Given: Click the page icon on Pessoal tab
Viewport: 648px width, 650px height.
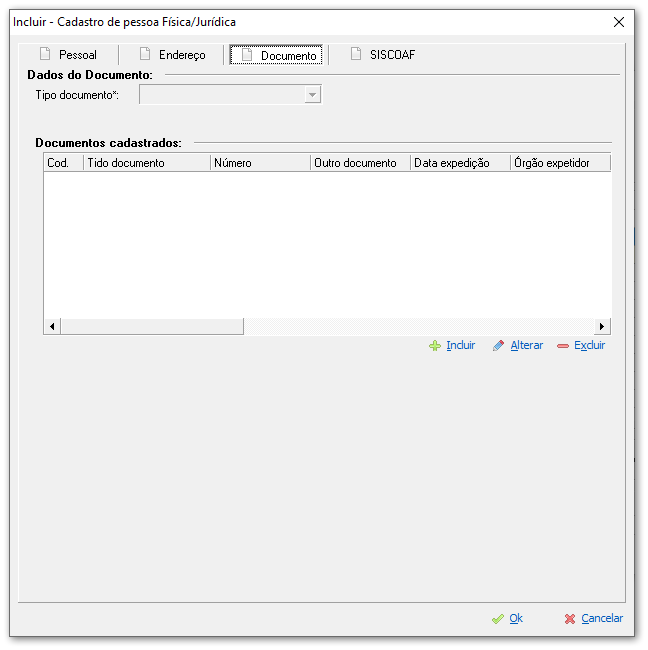Looking at the screenshot, I should click(45, 54).
